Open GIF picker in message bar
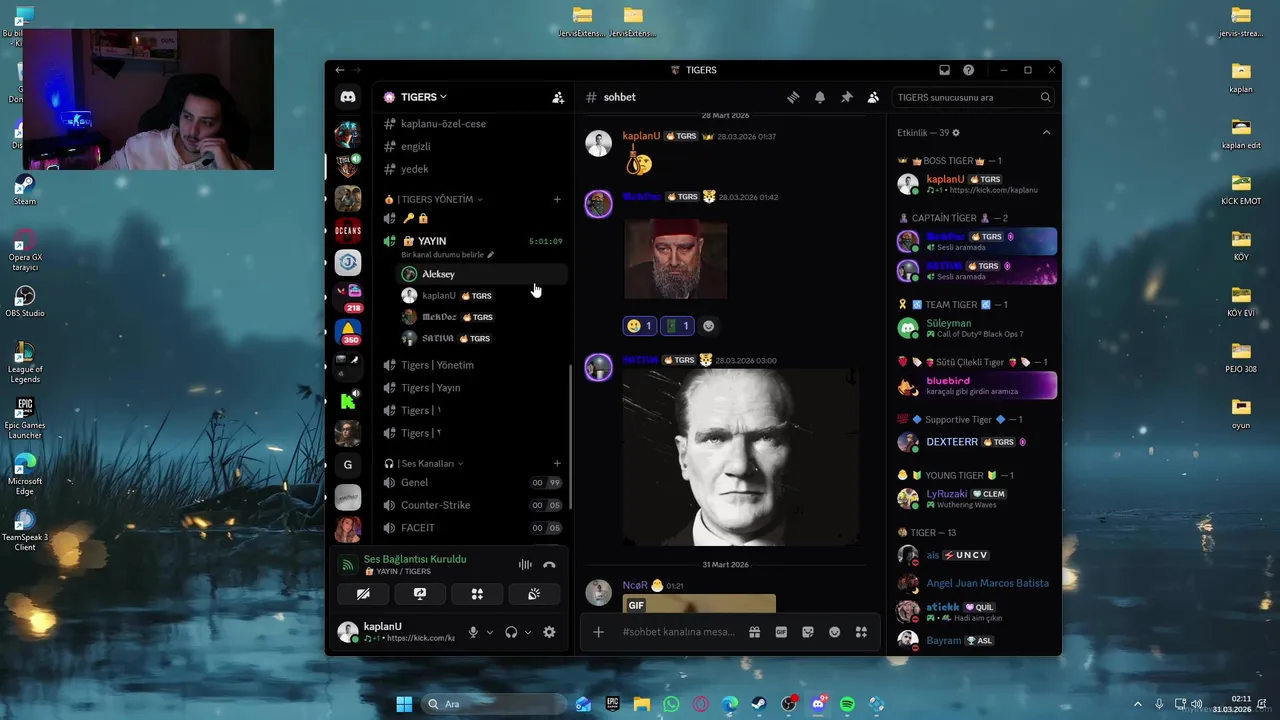 pyautogui.click(x=781, y=632)
